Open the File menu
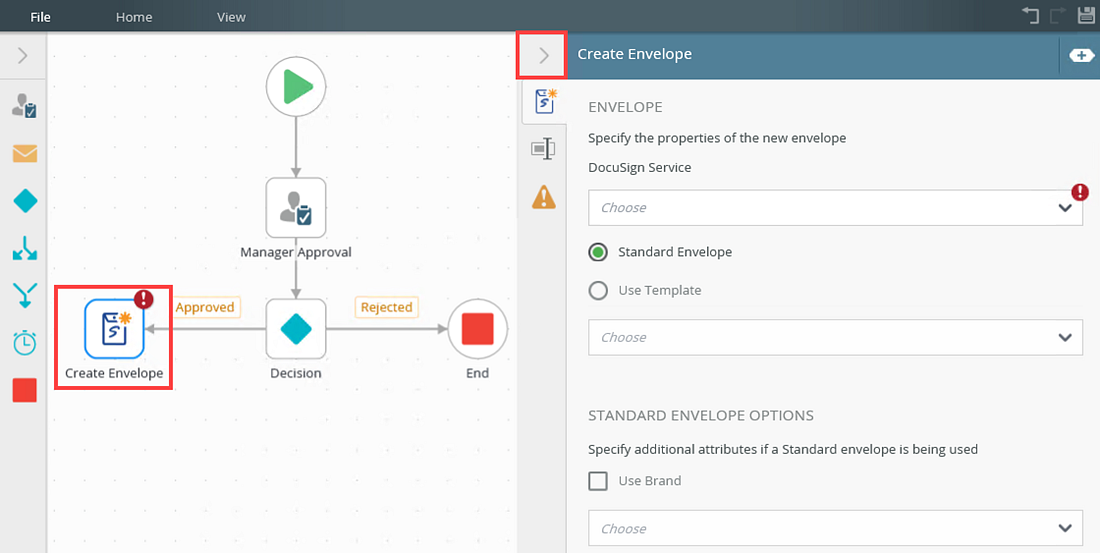 click(41, 17)
